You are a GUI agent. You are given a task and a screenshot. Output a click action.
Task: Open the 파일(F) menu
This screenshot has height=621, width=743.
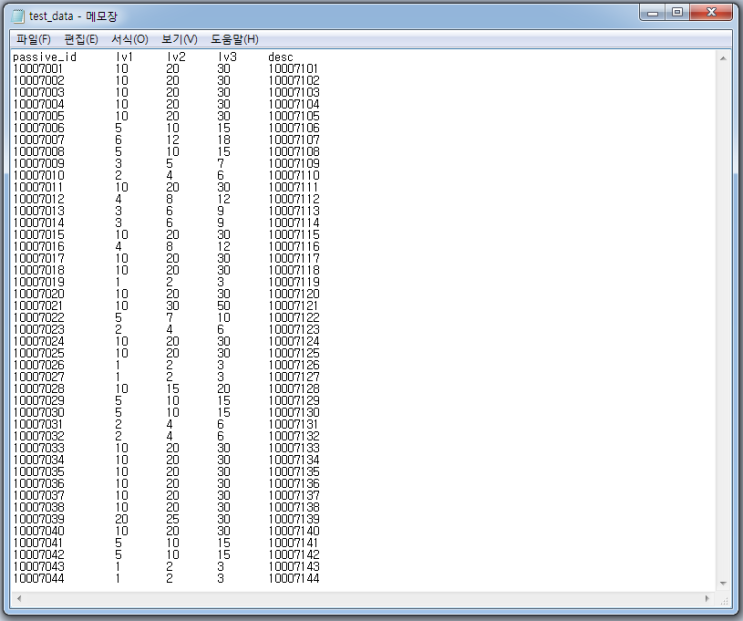[33, 39]
